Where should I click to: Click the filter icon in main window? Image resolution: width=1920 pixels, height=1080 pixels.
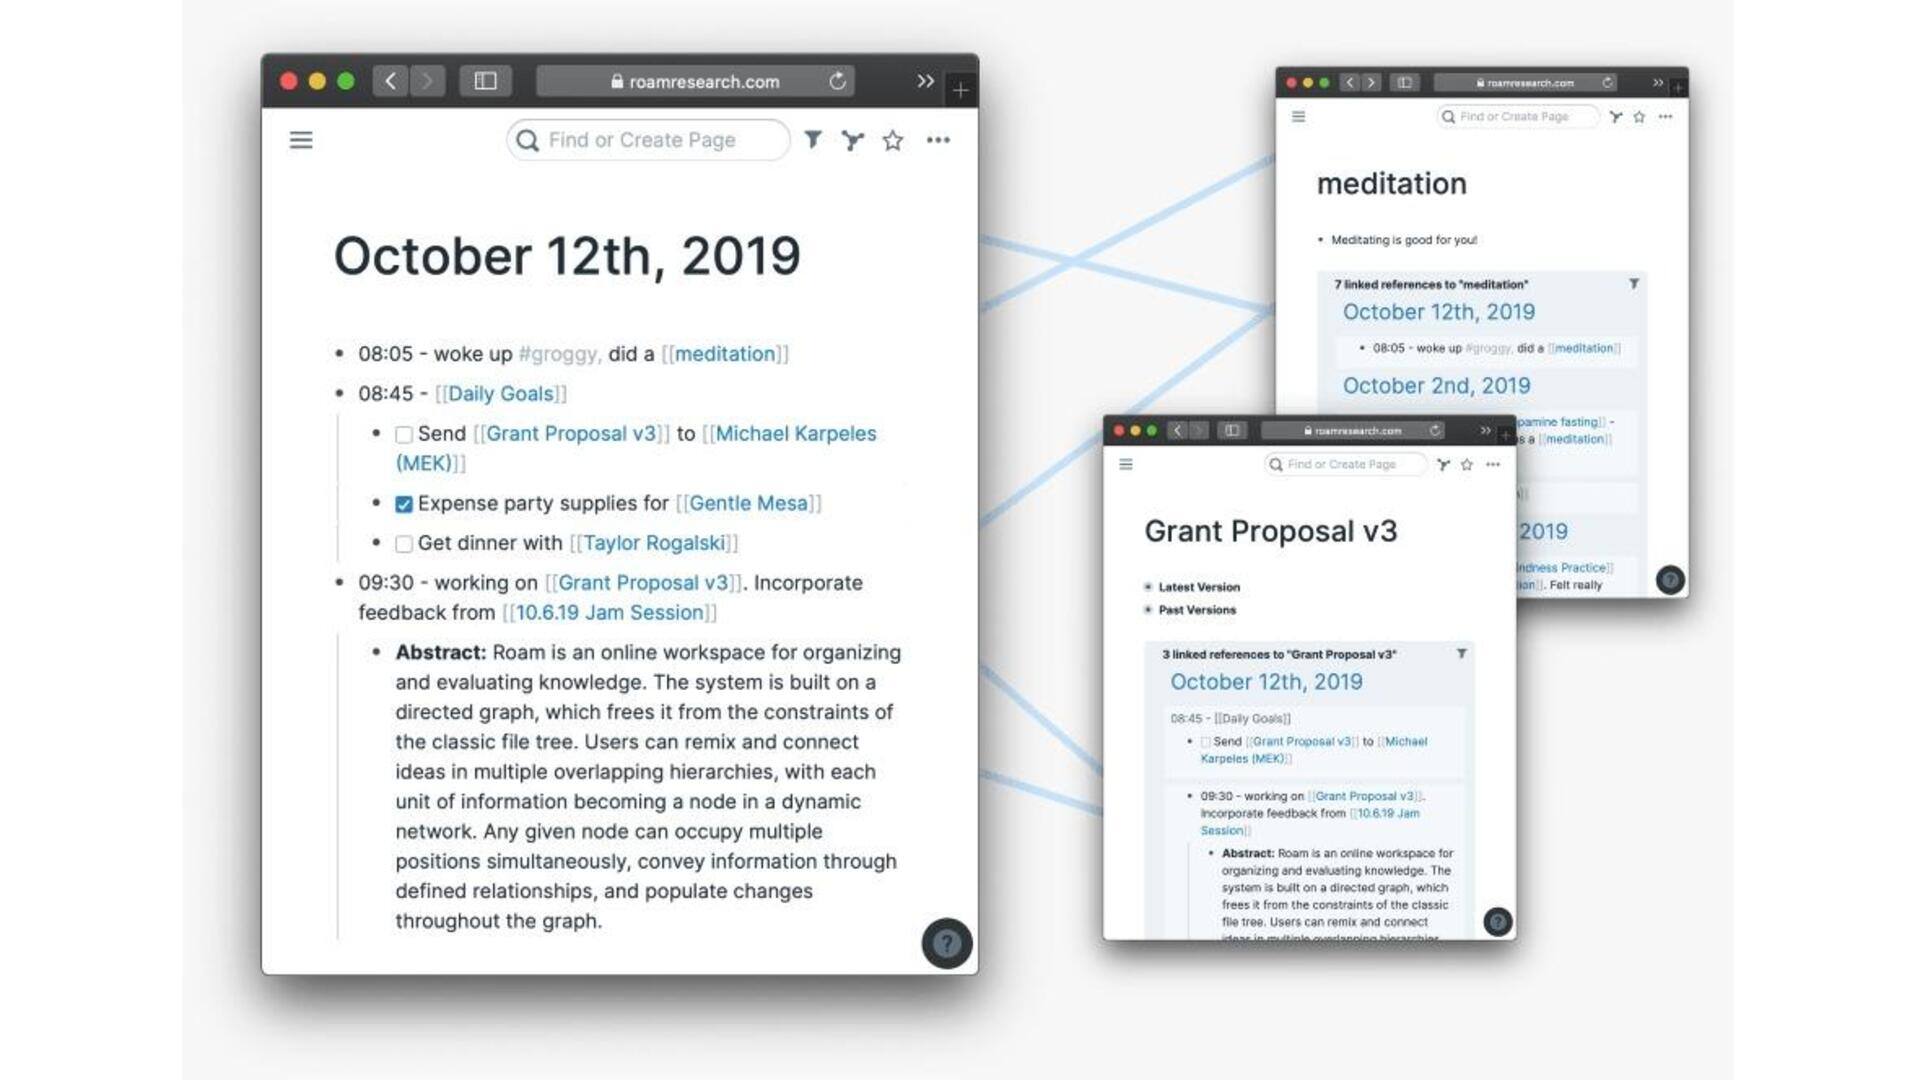tap(812, 140)
